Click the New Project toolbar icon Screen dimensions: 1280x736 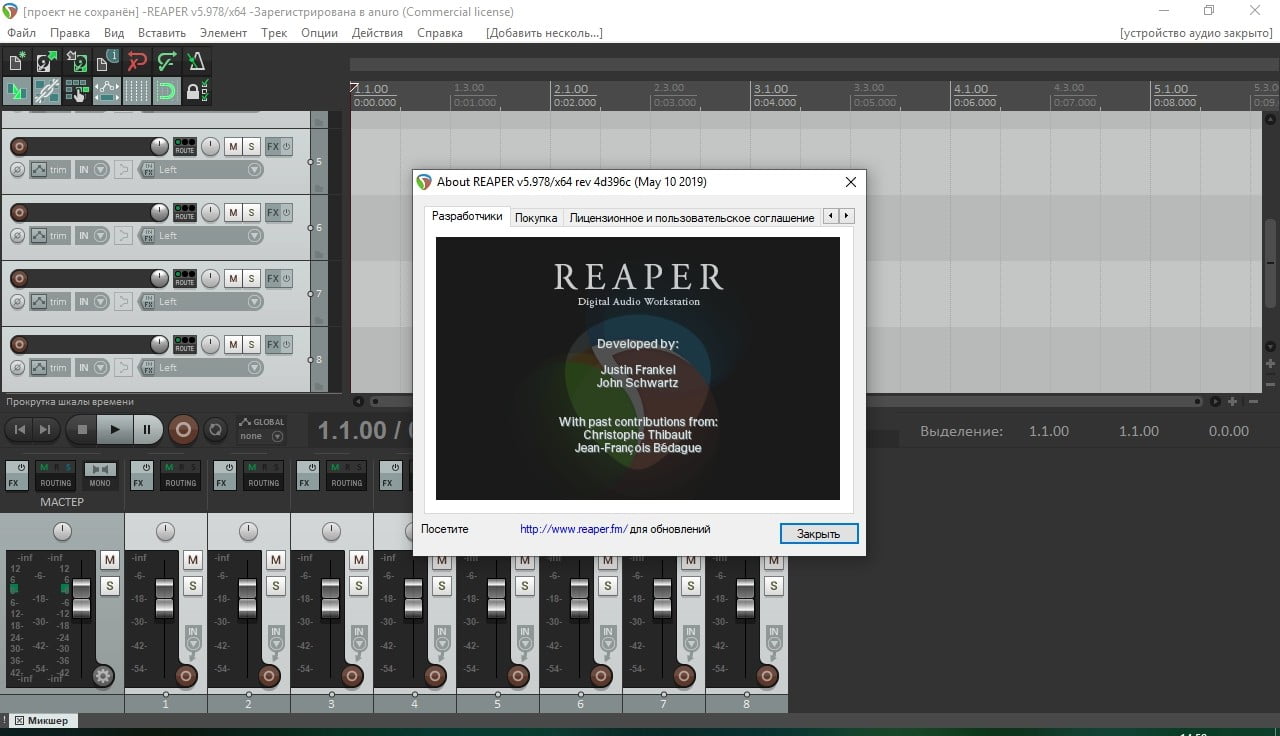17,61
